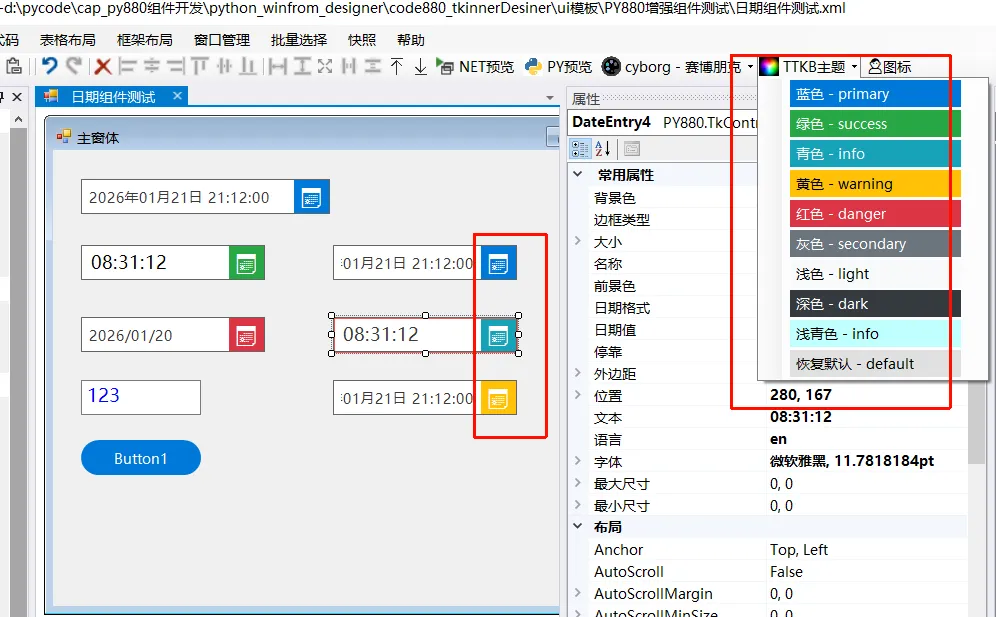The width and height of the screenshot is (996, 617).
Task: Open the TTKB主题 dropdown
Action: [809, 66]
